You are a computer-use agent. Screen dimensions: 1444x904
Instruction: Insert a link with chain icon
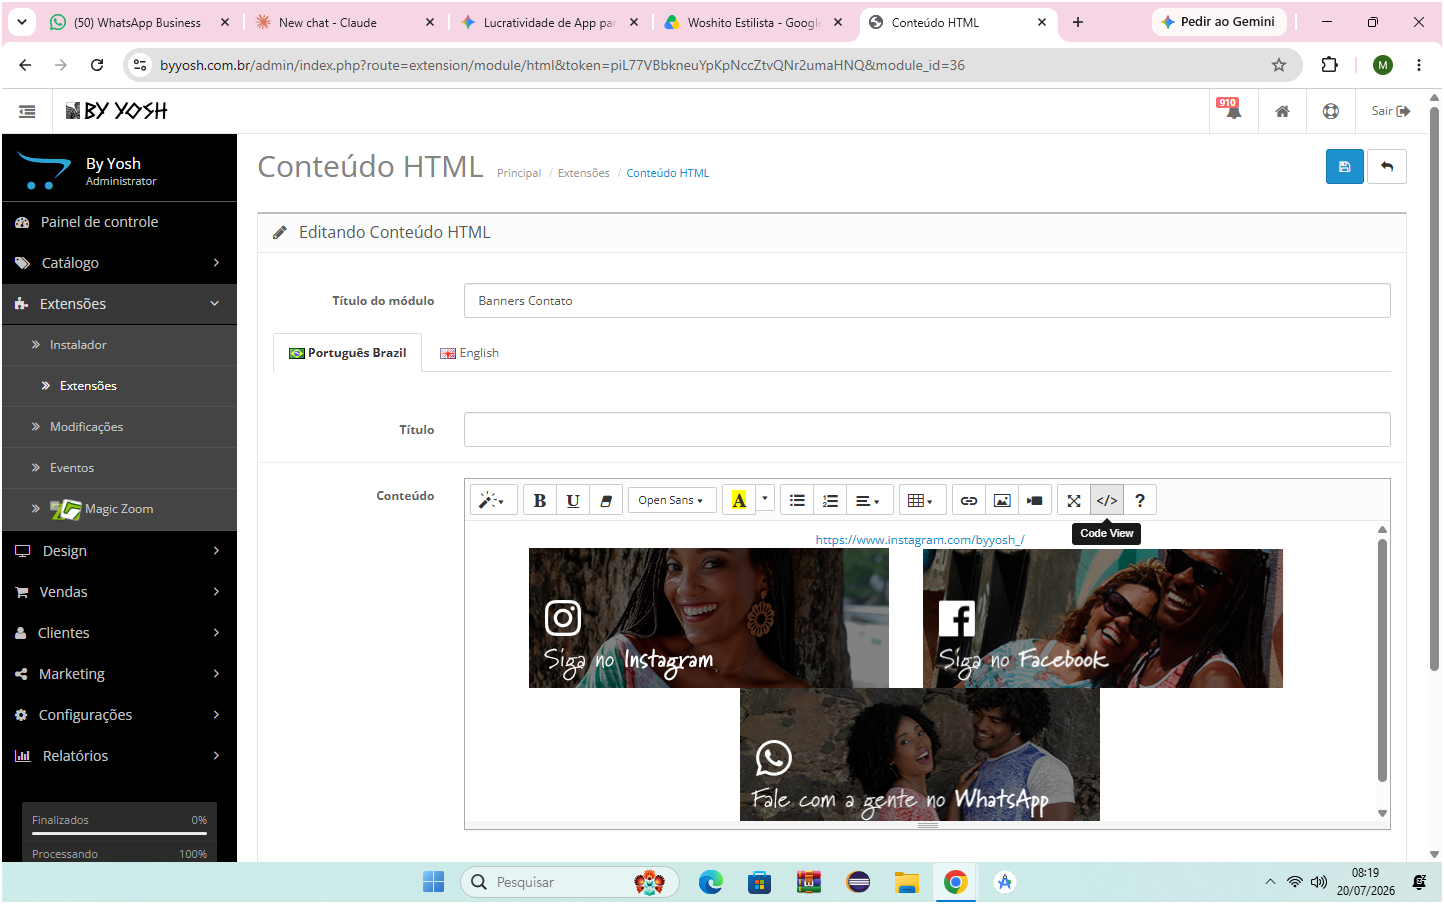click(x=969, y=501)
